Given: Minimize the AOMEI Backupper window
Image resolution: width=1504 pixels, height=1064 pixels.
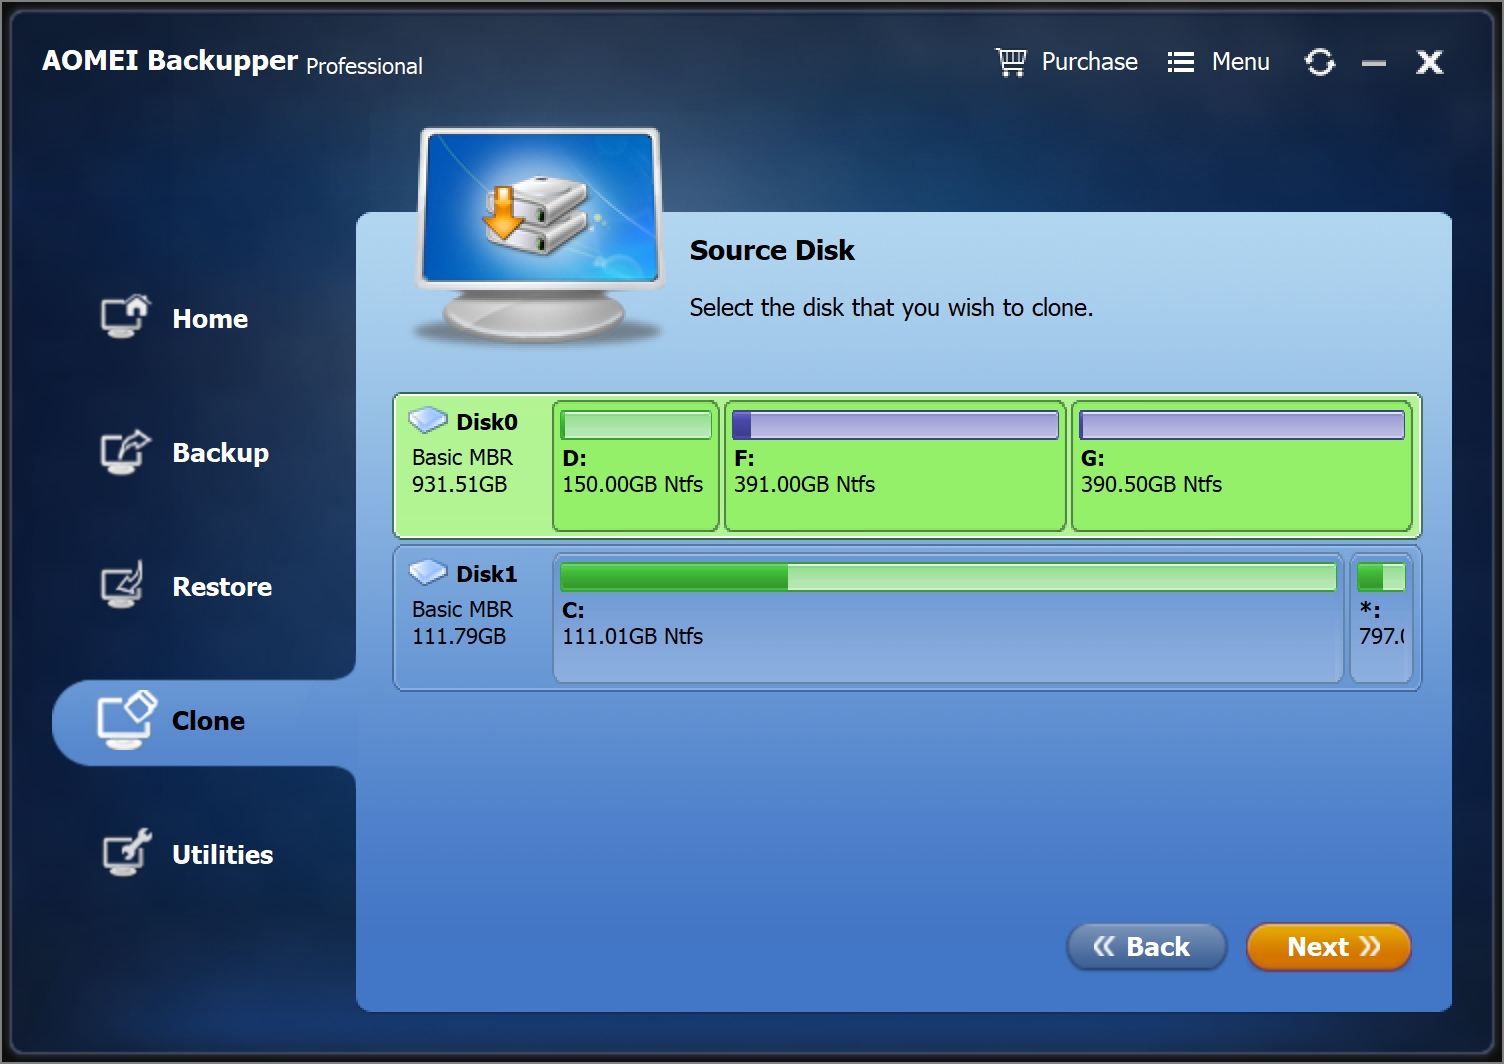Looking at the screenshot, I should (1374, 63).
